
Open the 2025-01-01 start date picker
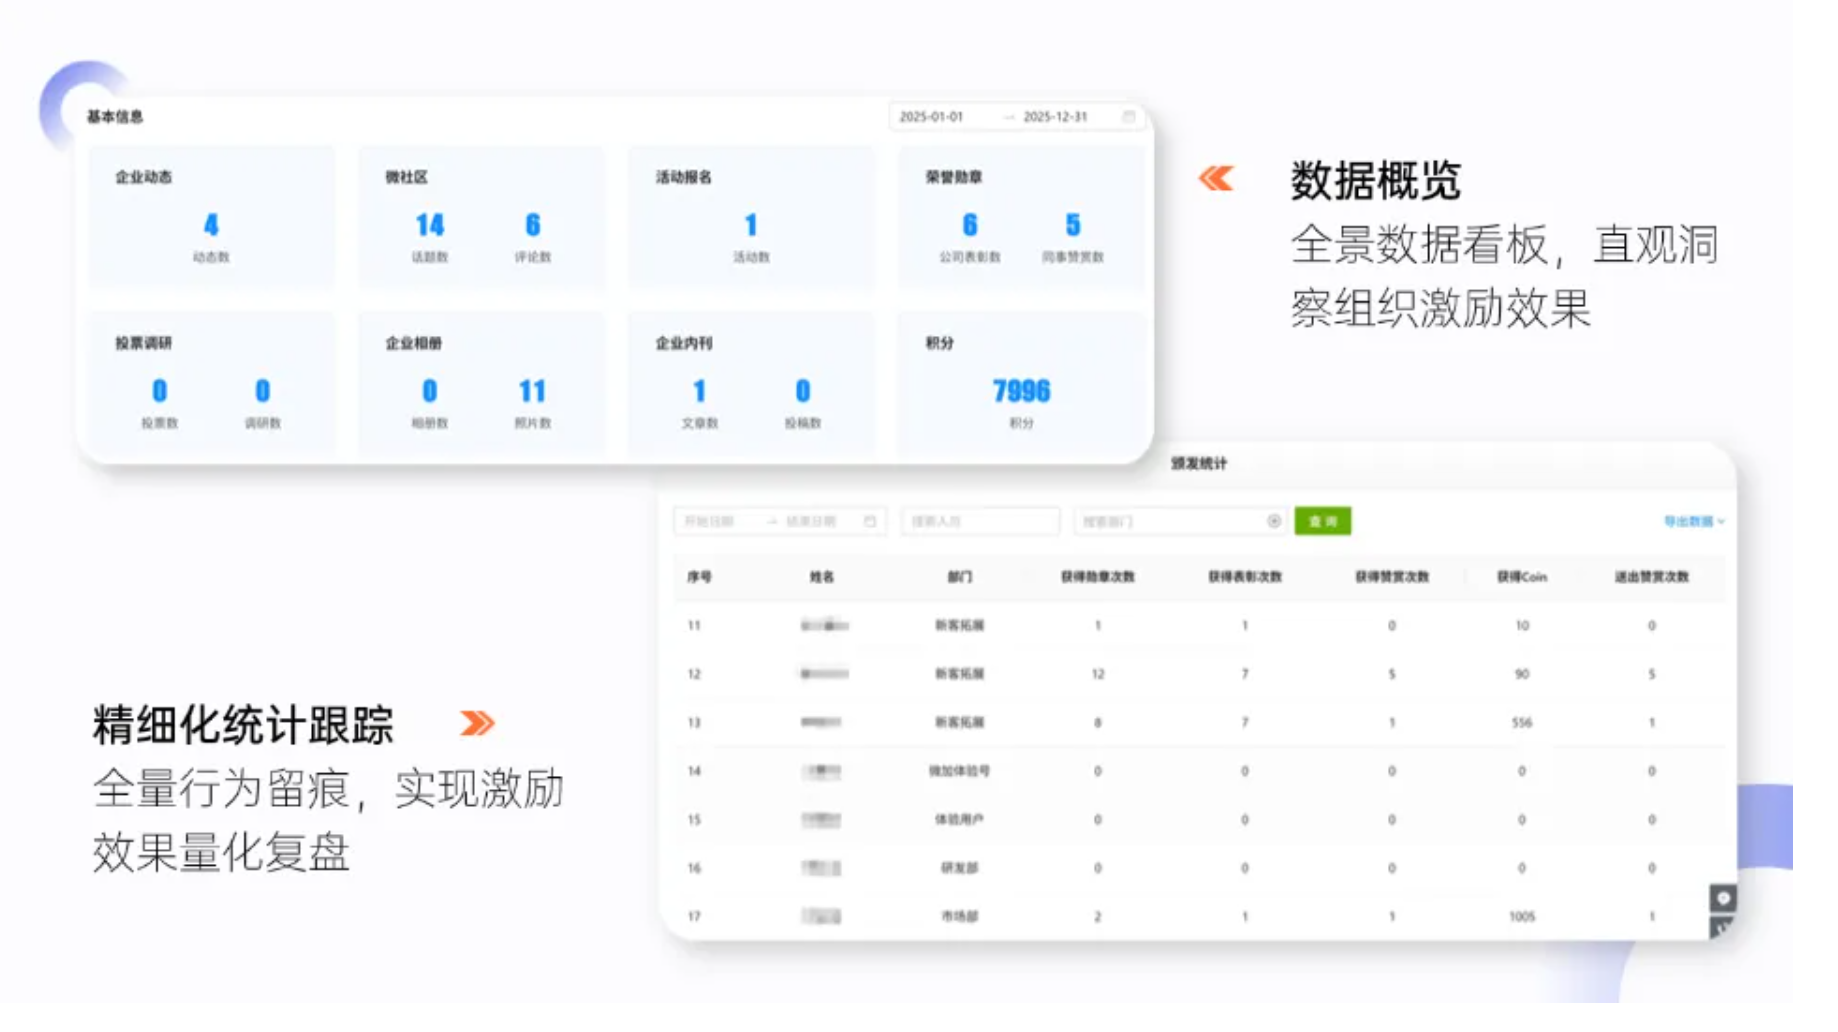(x=931, y=117)
